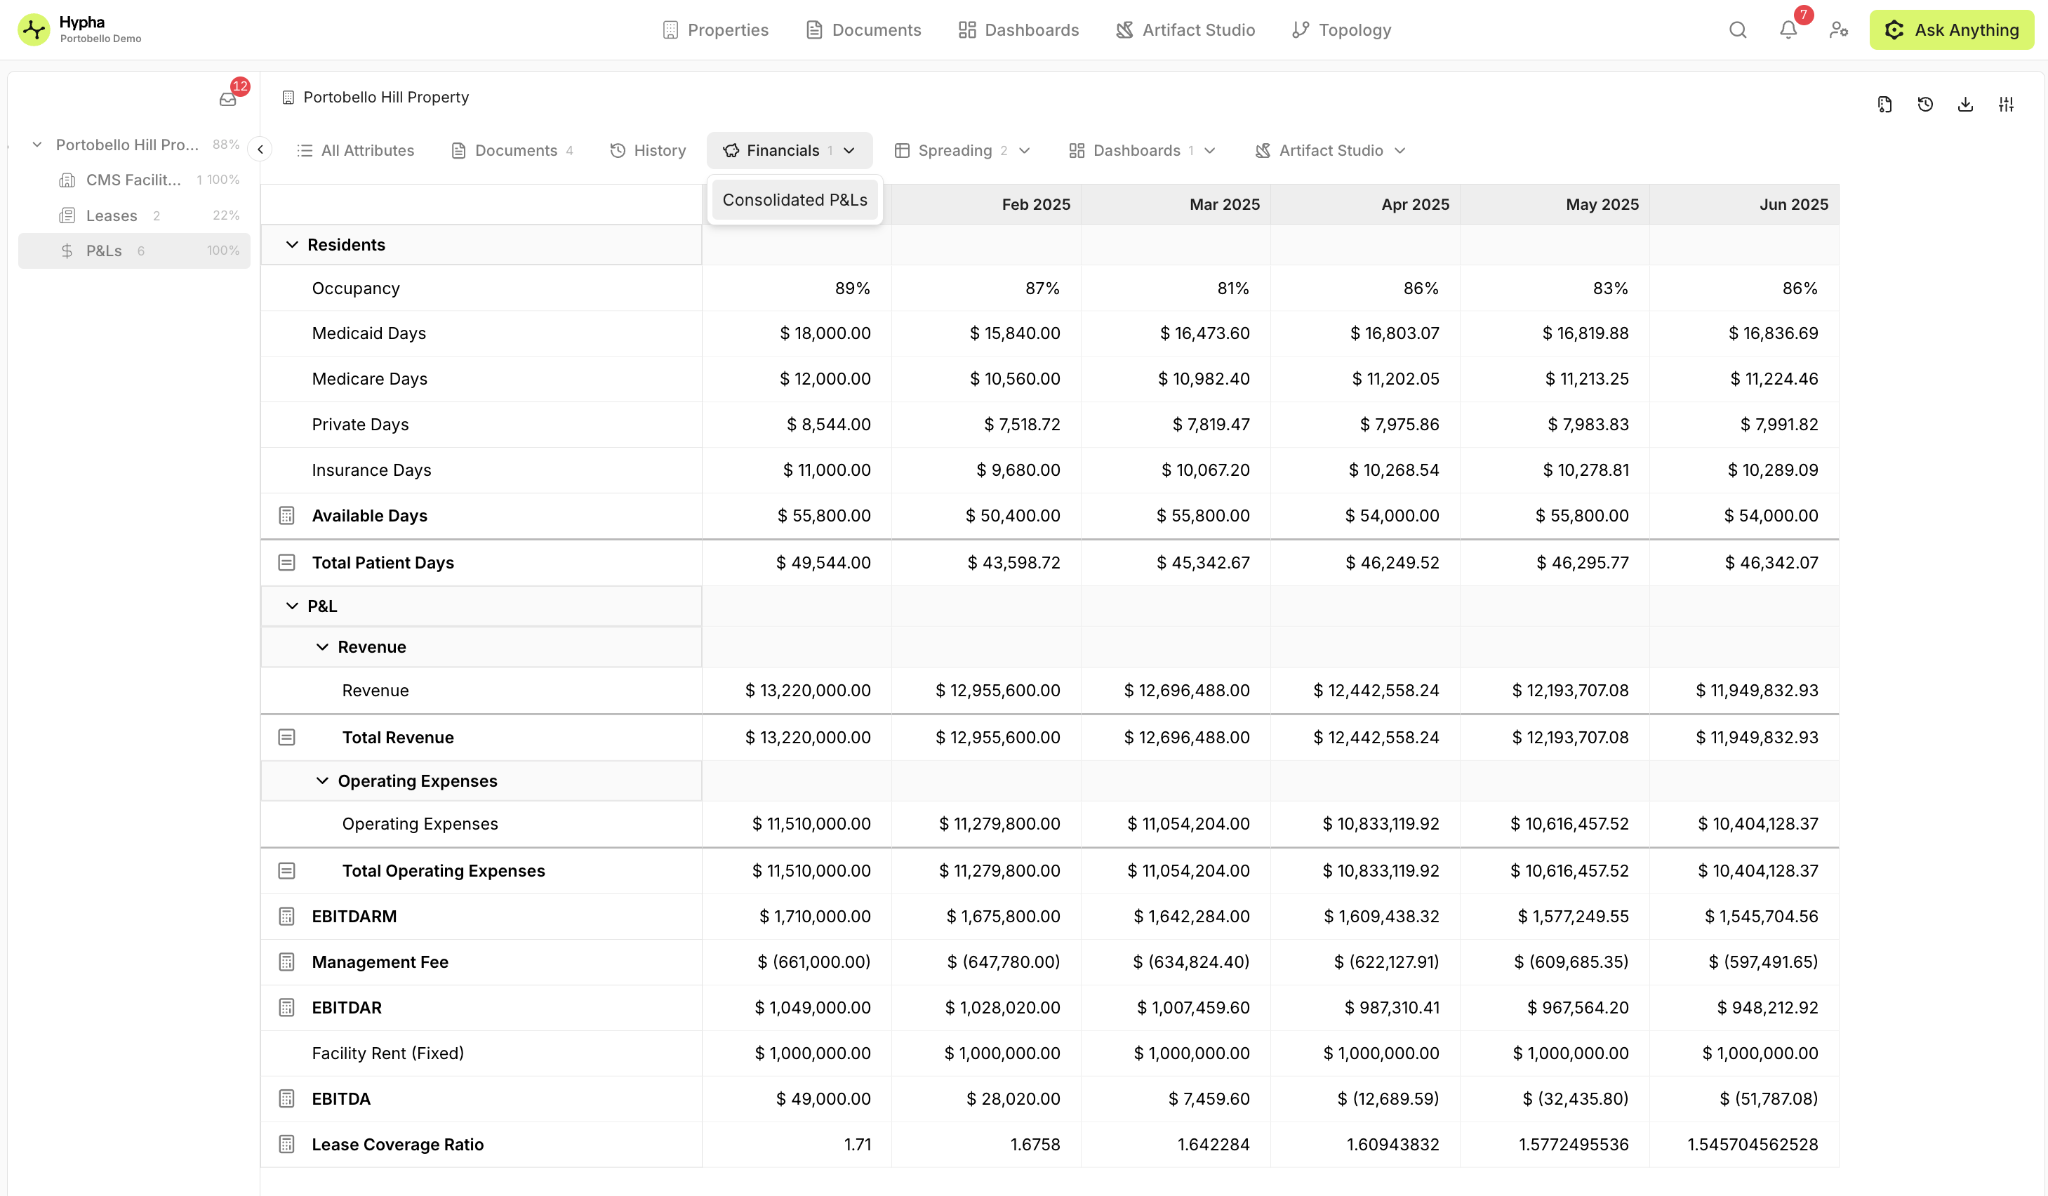2048x1196 pixels.
Task: Select P&Ls in the sidebar tree
Action: (134, 251)
